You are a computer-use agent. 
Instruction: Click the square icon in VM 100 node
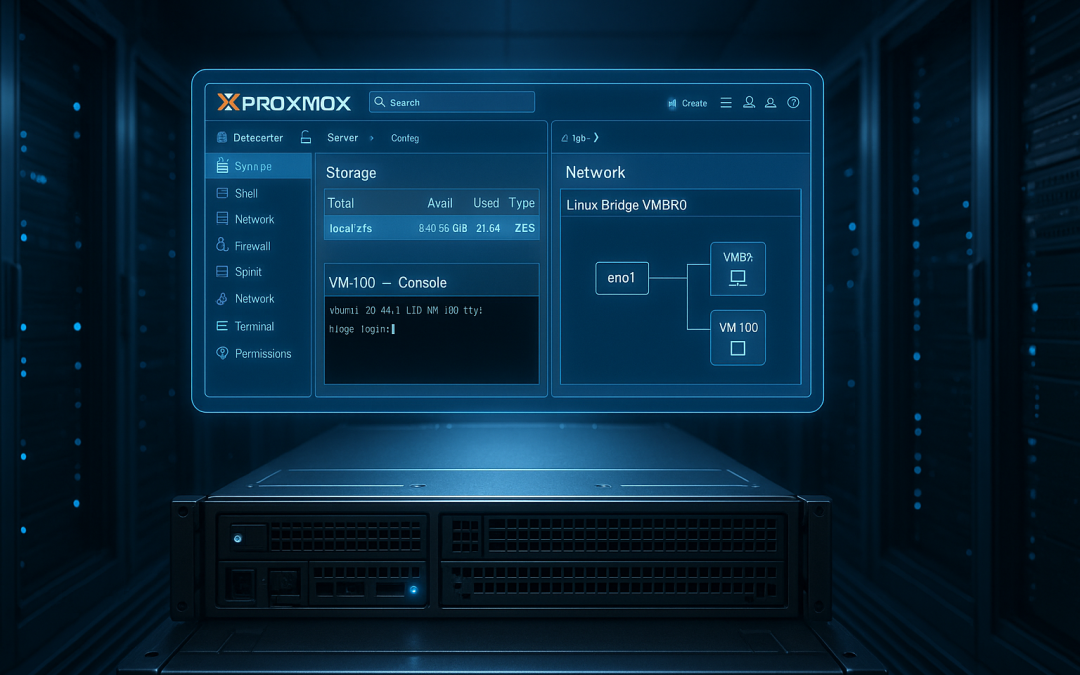click(x=738, y=349)
